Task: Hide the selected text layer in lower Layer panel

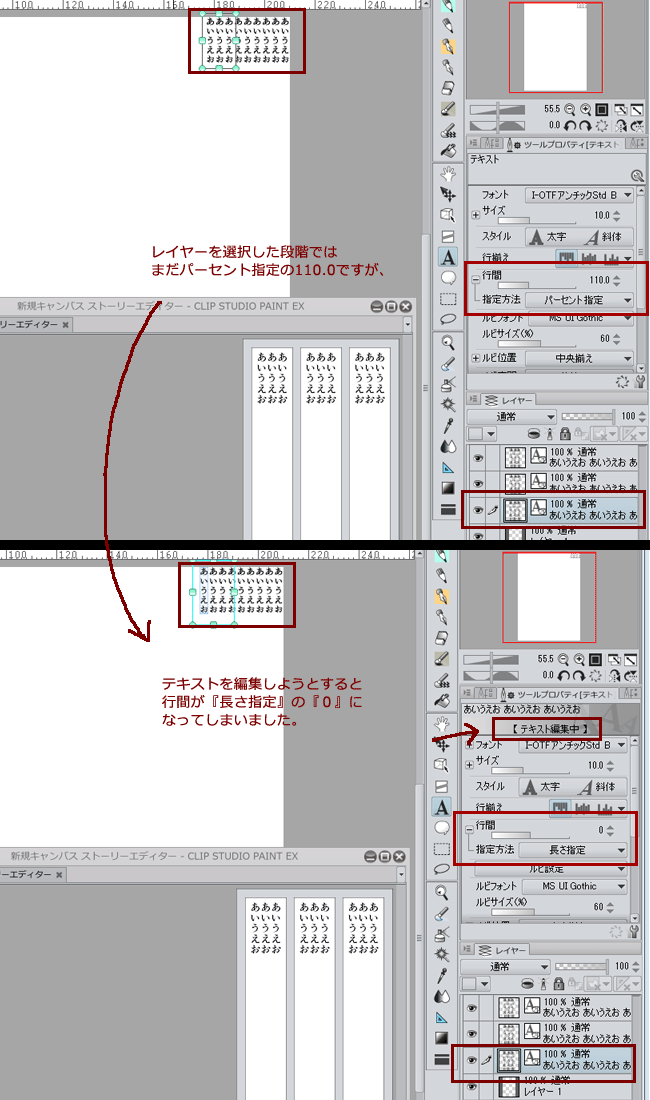Action: [x=472, y=1060]
